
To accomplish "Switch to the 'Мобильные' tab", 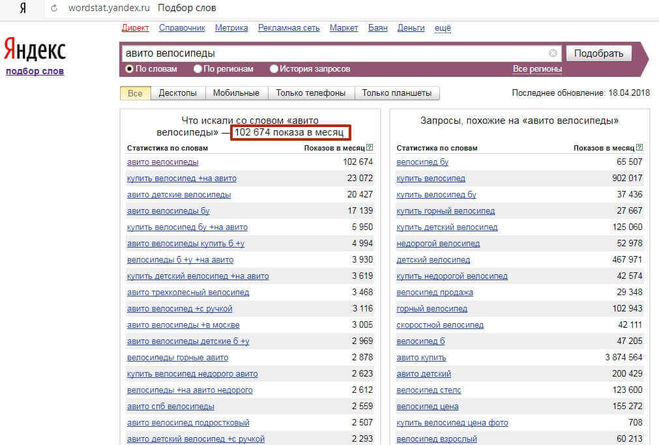I will [236, 93].
